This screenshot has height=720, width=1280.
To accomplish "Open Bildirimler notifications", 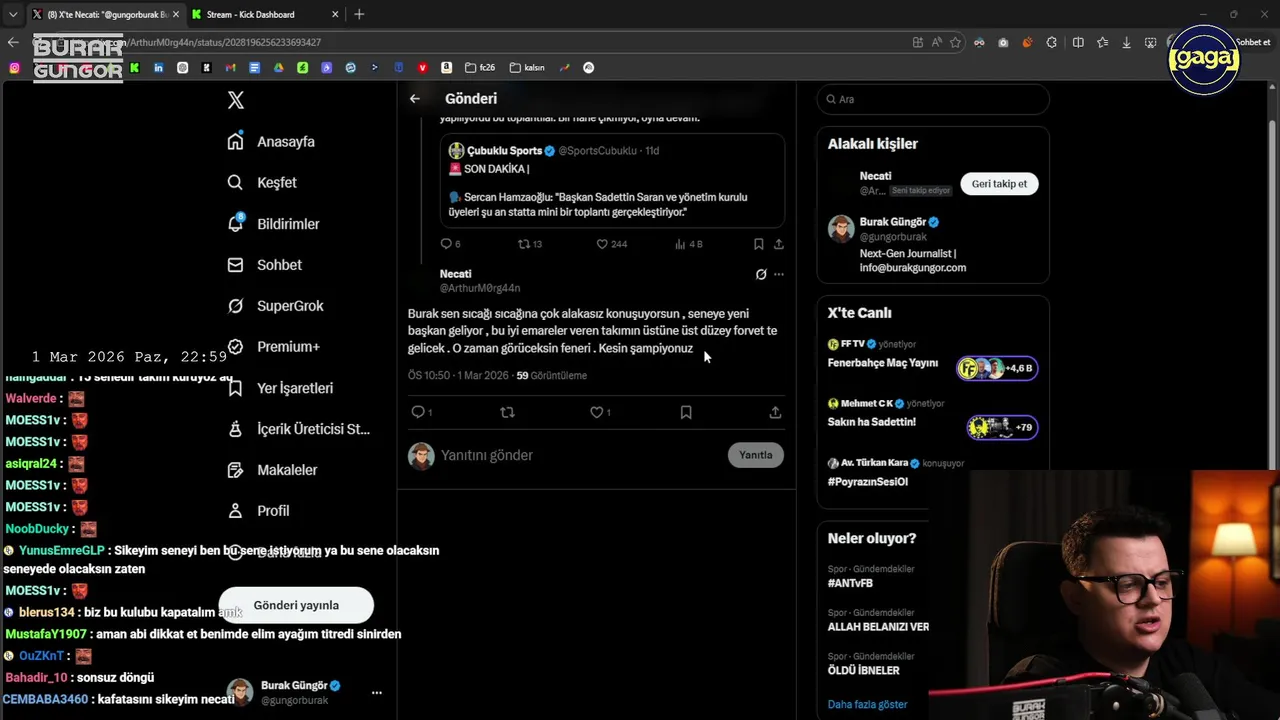I will click(273, 224).
